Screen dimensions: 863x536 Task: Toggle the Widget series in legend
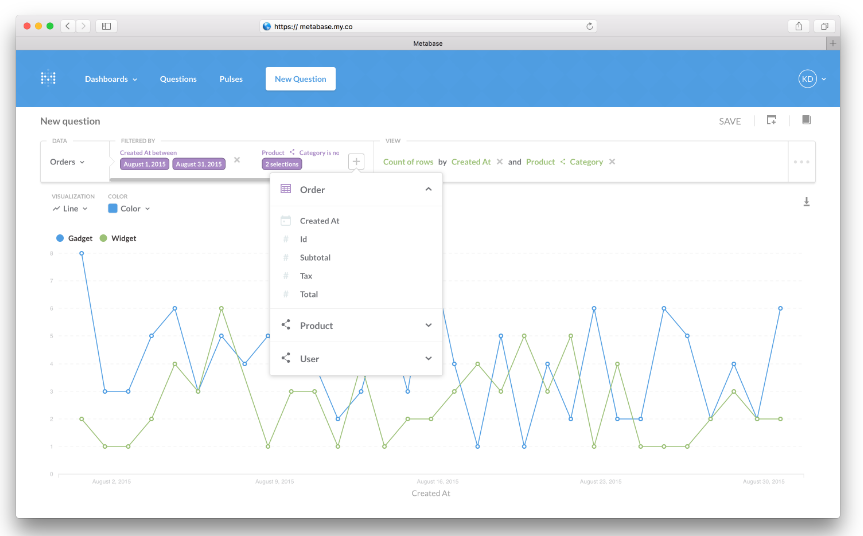click(x=117, y=238)
